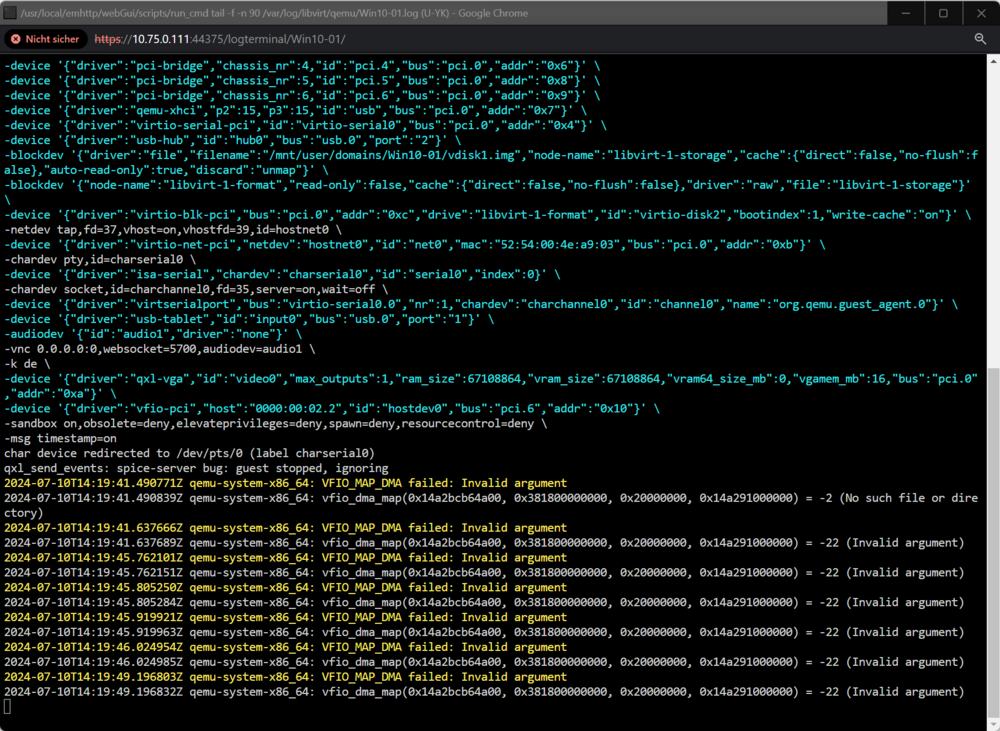This screenshot has width=1000, height=731.
Task: Open the Nicht sicher security info badge
Action: point(45,39)
